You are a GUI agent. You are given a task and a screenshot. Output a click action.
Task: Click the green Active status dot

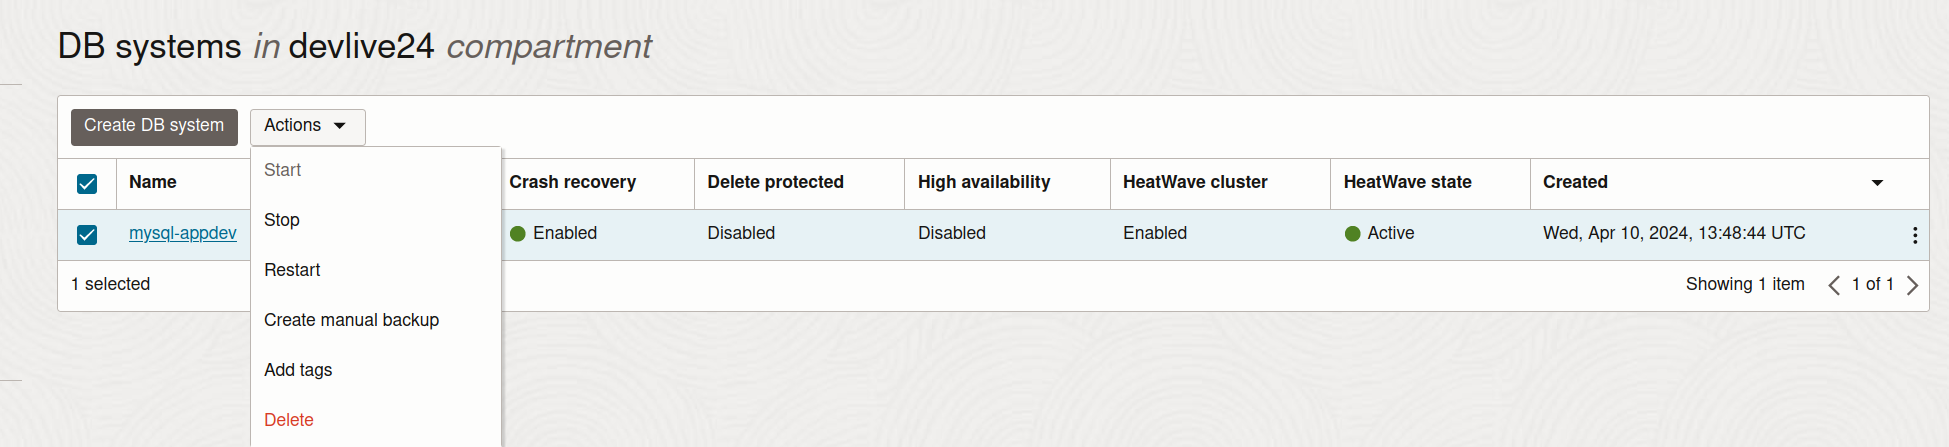pos(1352,234)
